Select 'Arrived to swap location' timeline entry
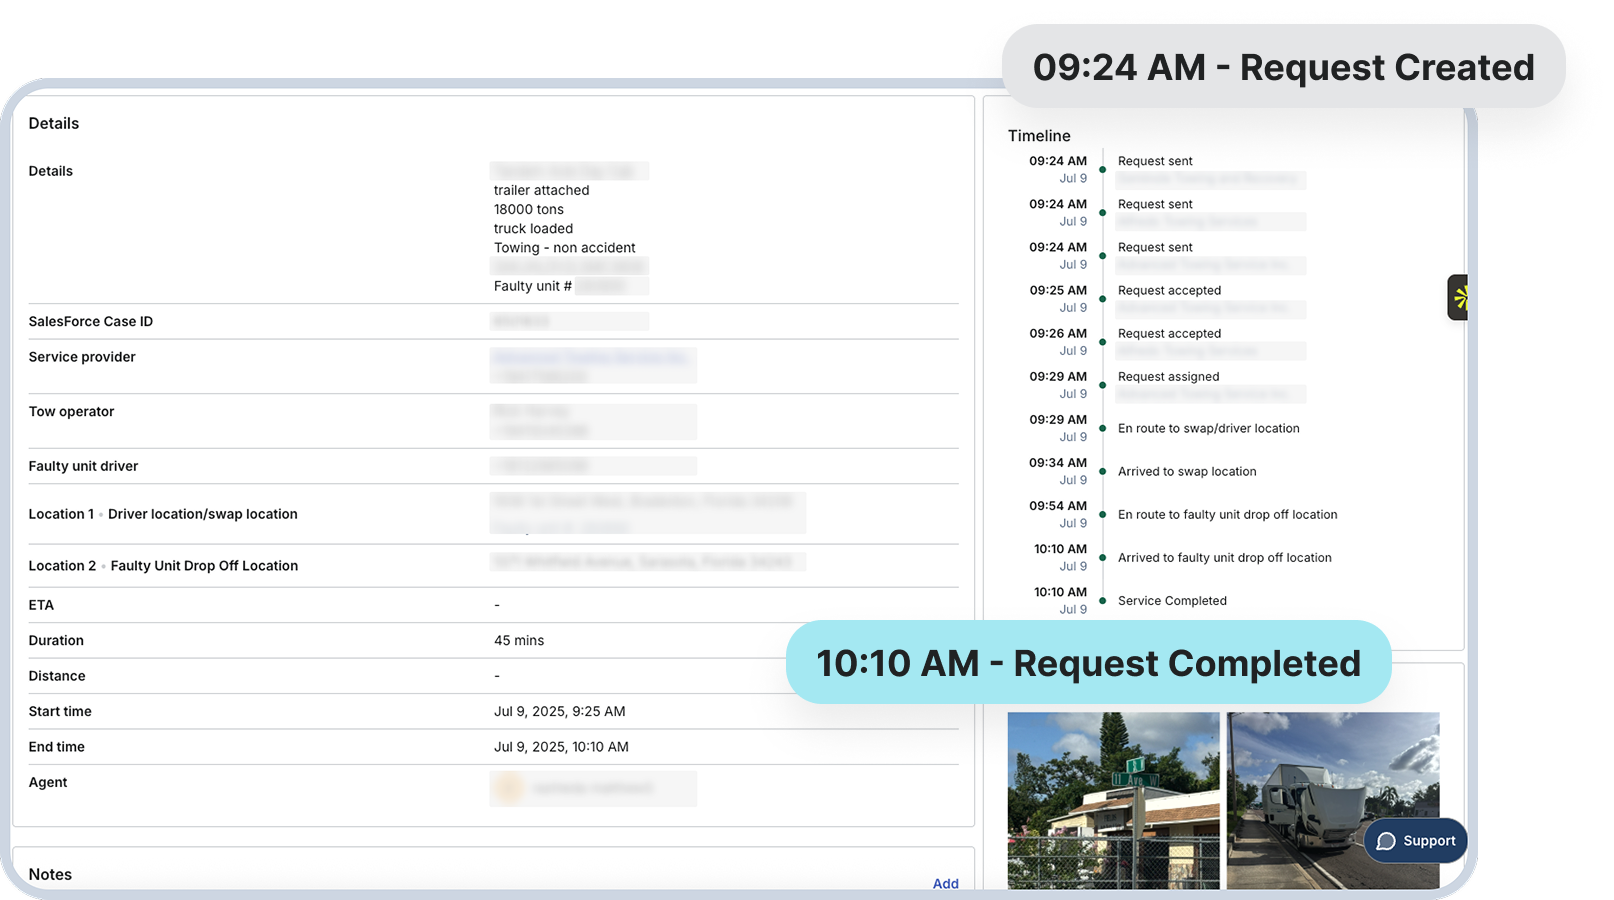This screenshot has width=1614, height=900. 1187,472
